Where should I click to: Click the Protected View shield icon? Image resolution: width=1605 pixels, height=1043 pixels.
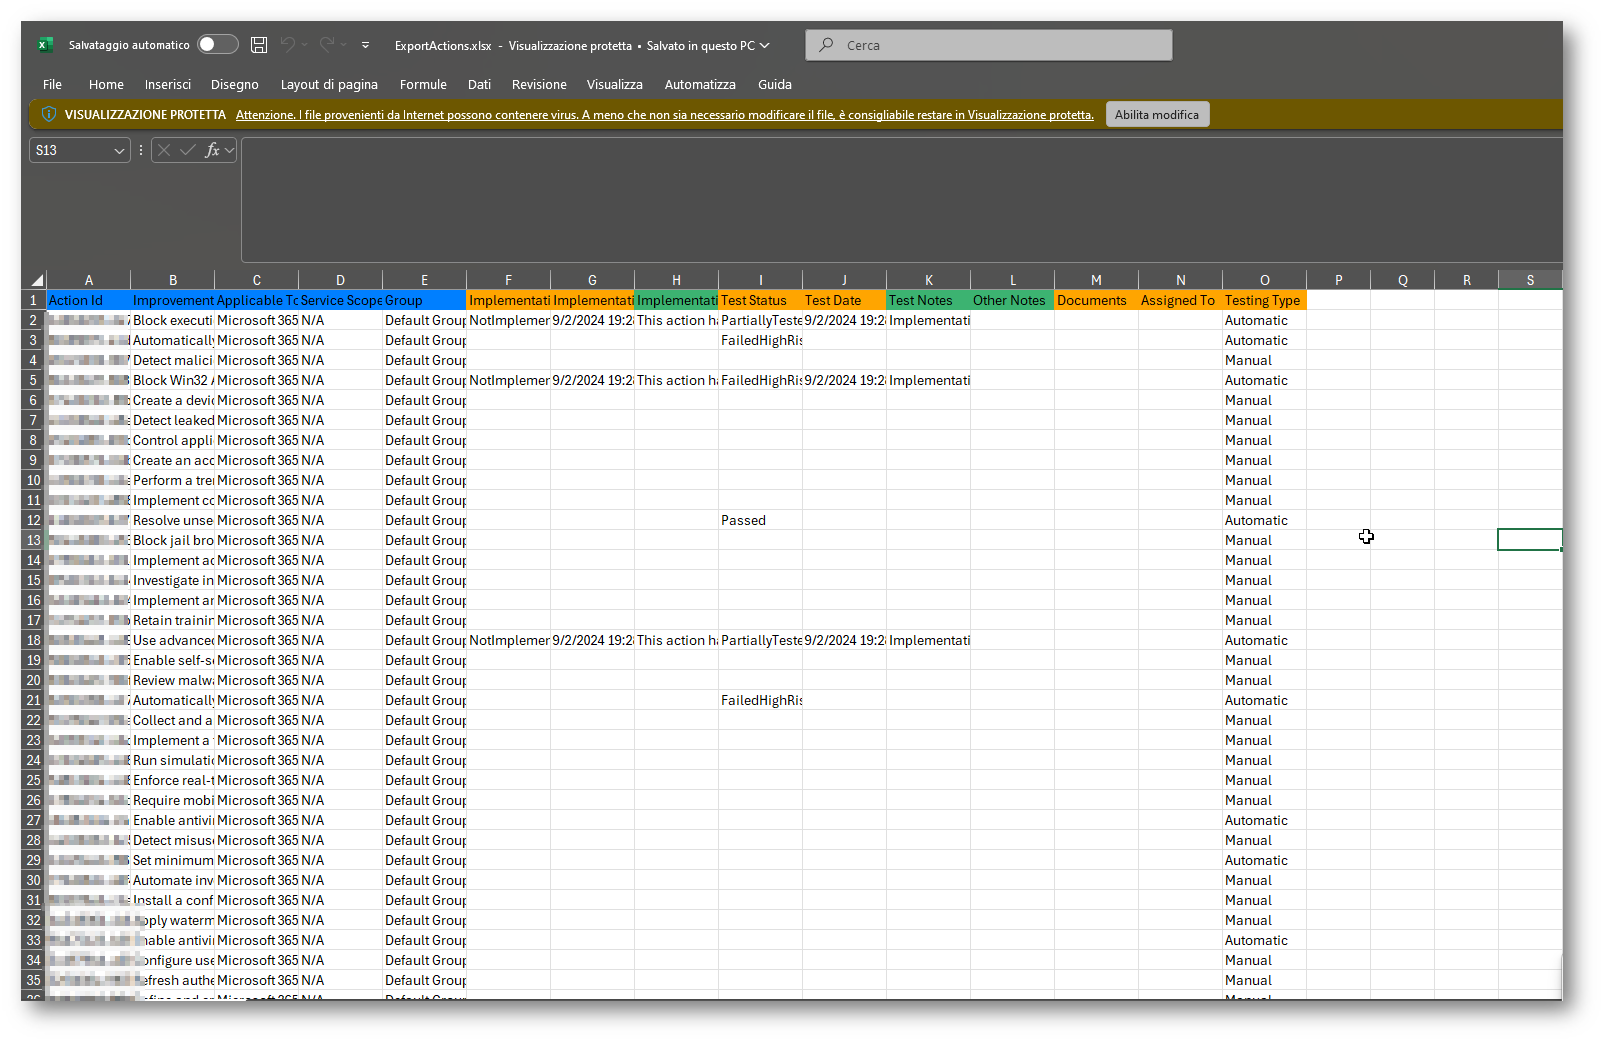48,114
